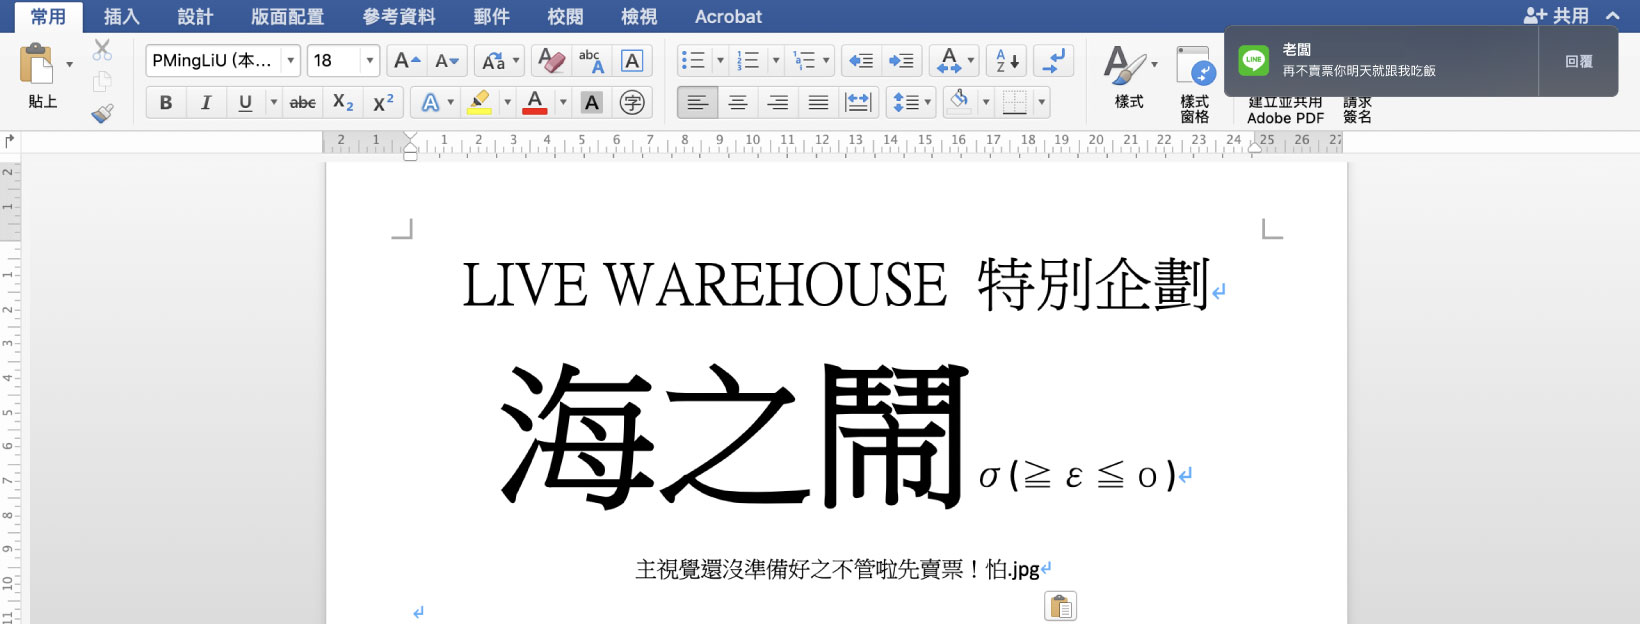Click the Asian layout A icon
Screen dimensions: 1640x624
pyautogui.click(x=949, y=61)
